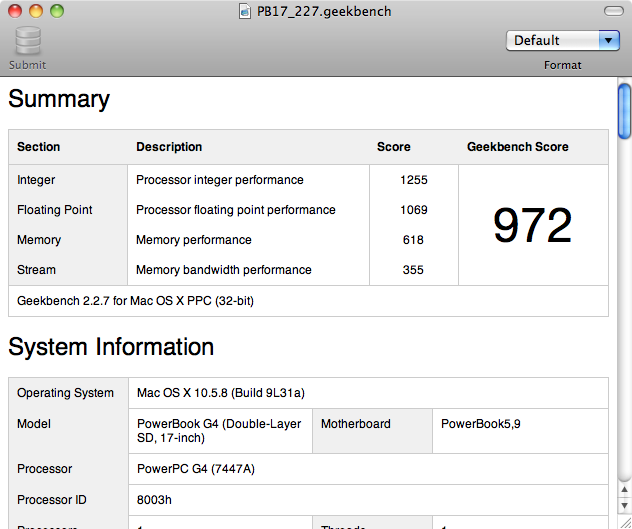Click the Section column header
The height and width of the screenshot is (529, 632).
(38, 147)
